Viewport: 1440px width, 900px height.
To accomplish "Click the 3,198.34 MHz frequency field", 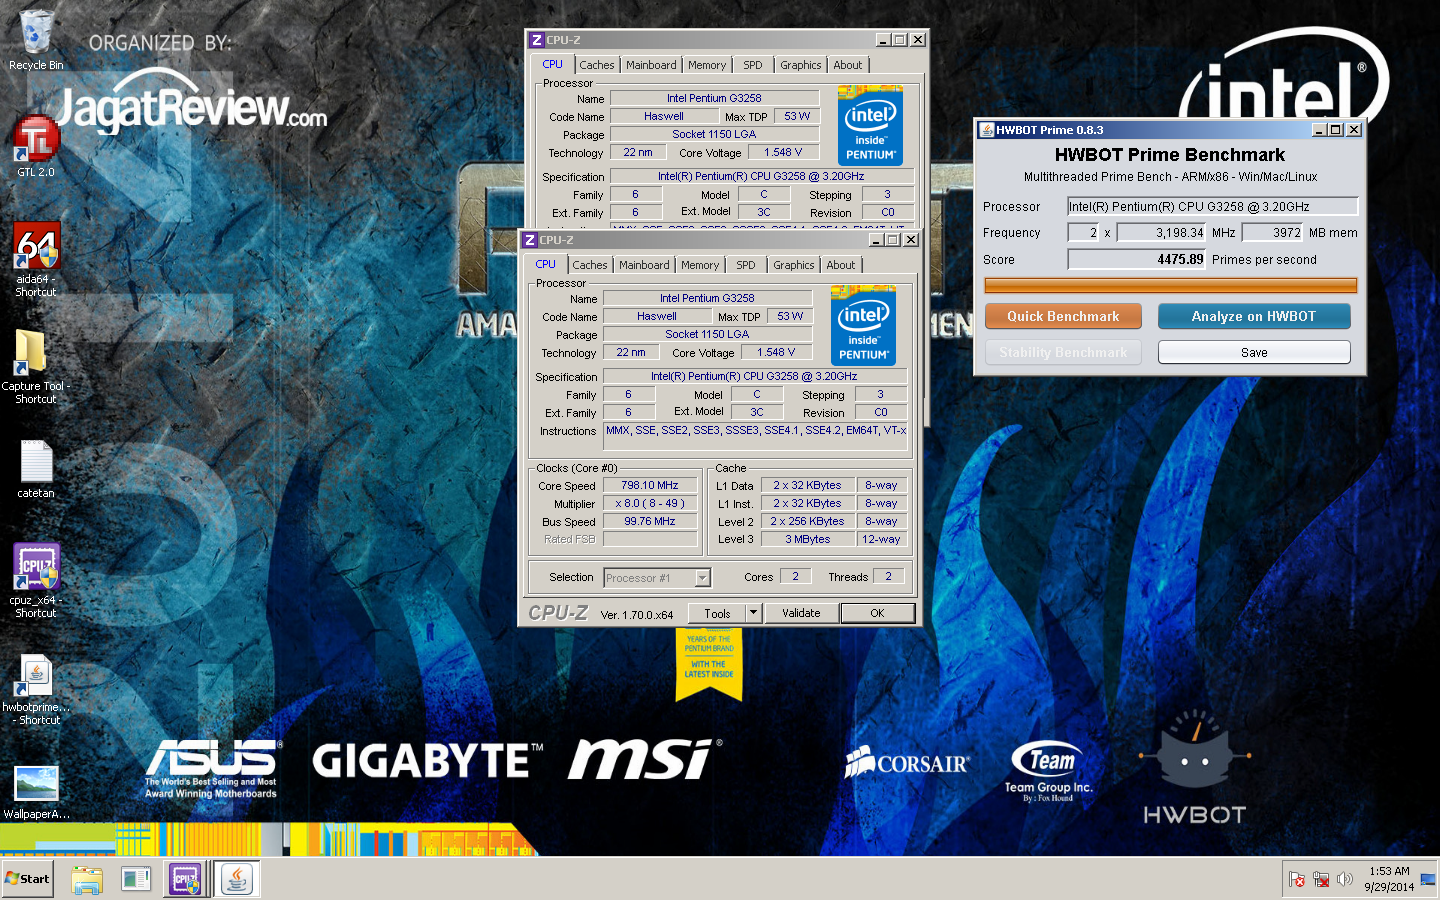I will point(1162,232).
